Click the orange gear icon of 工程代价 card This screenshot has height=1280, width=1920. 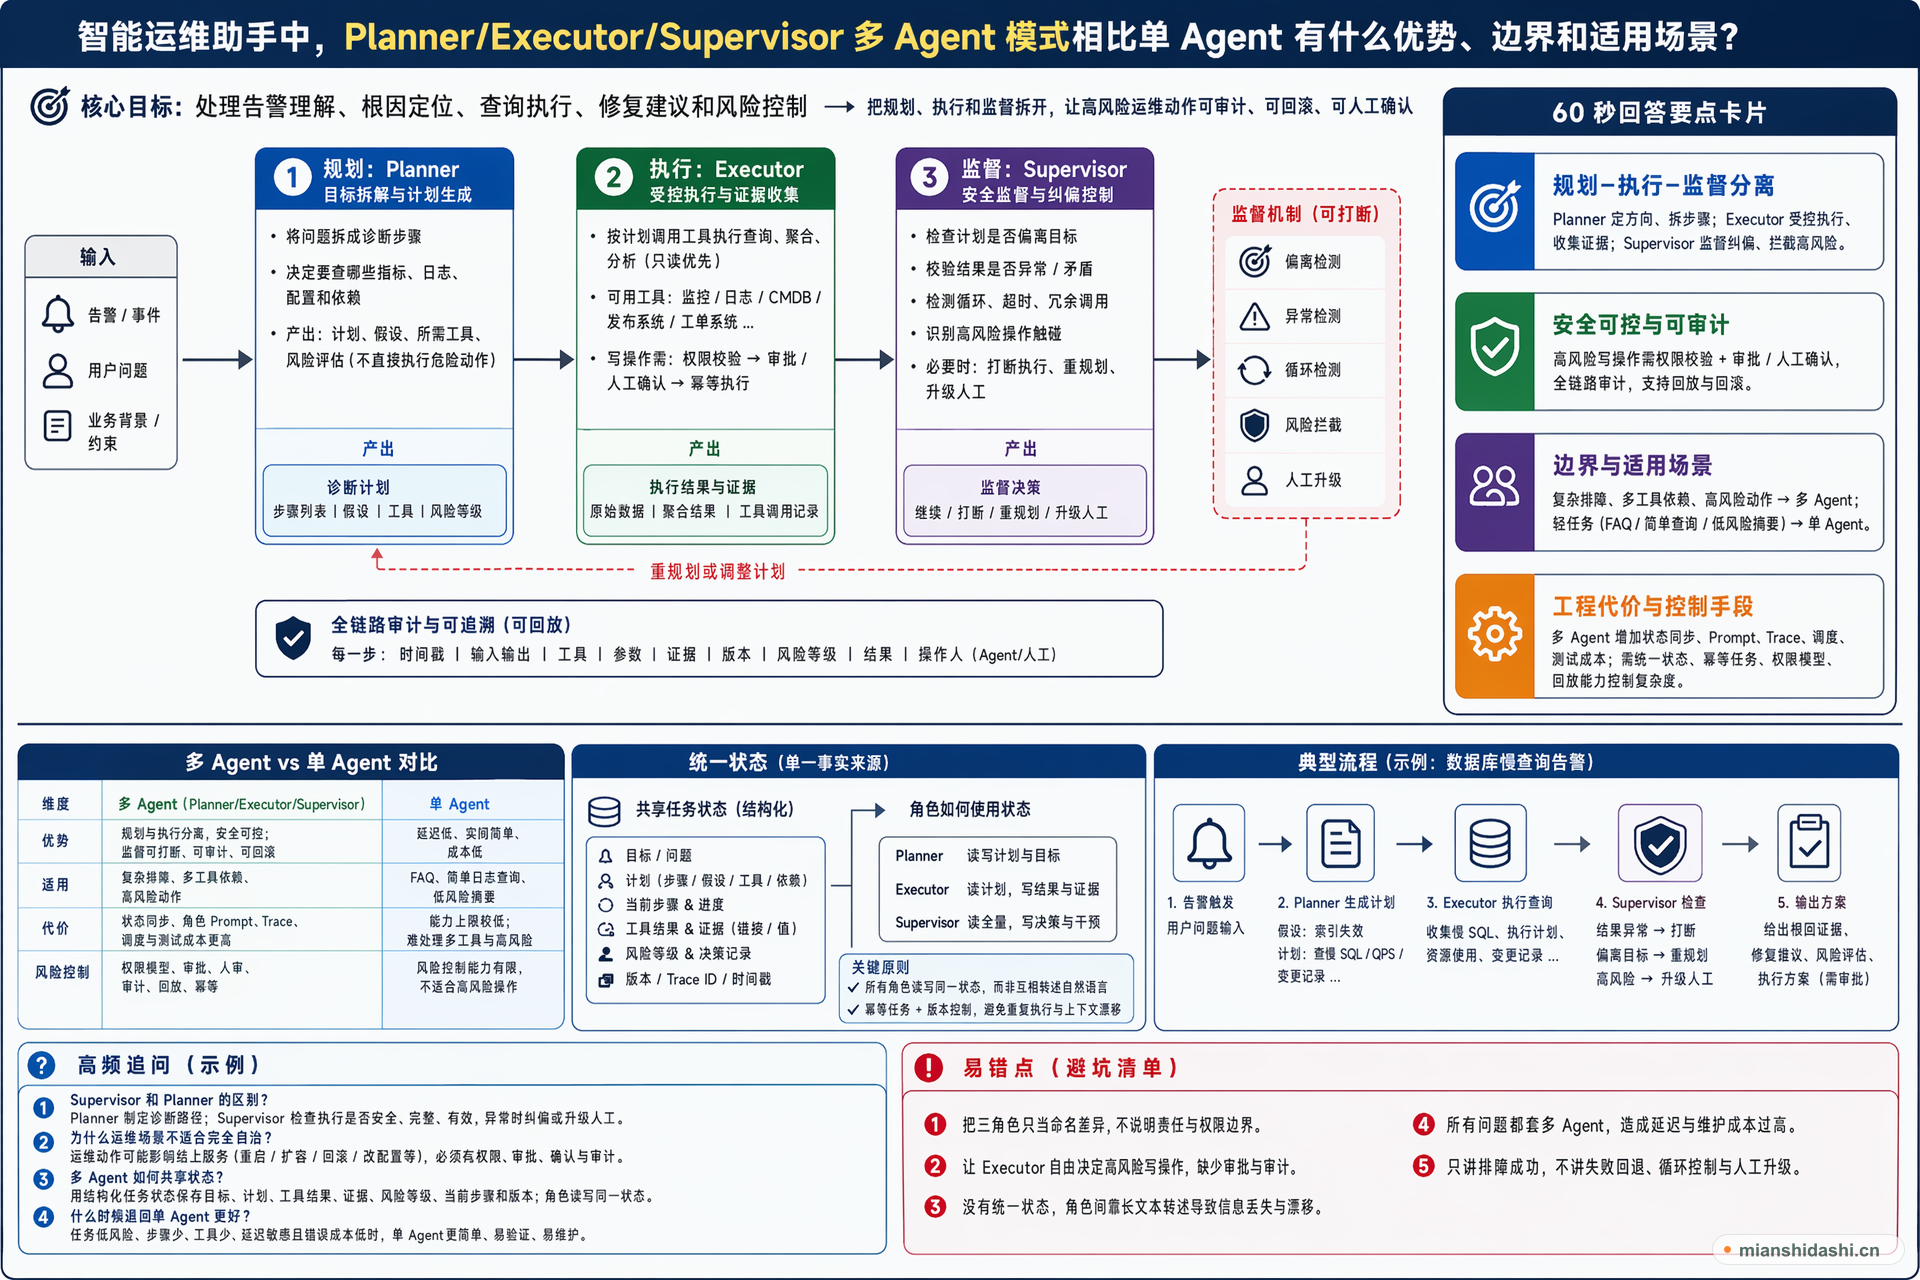coord(1495,634)
